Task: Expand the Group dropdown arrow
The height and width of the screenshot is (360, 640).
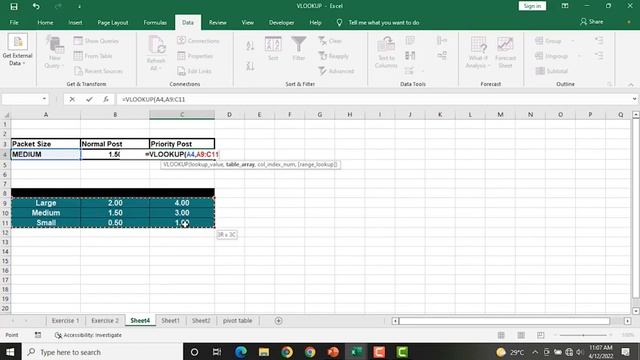Action: [573, 41]
